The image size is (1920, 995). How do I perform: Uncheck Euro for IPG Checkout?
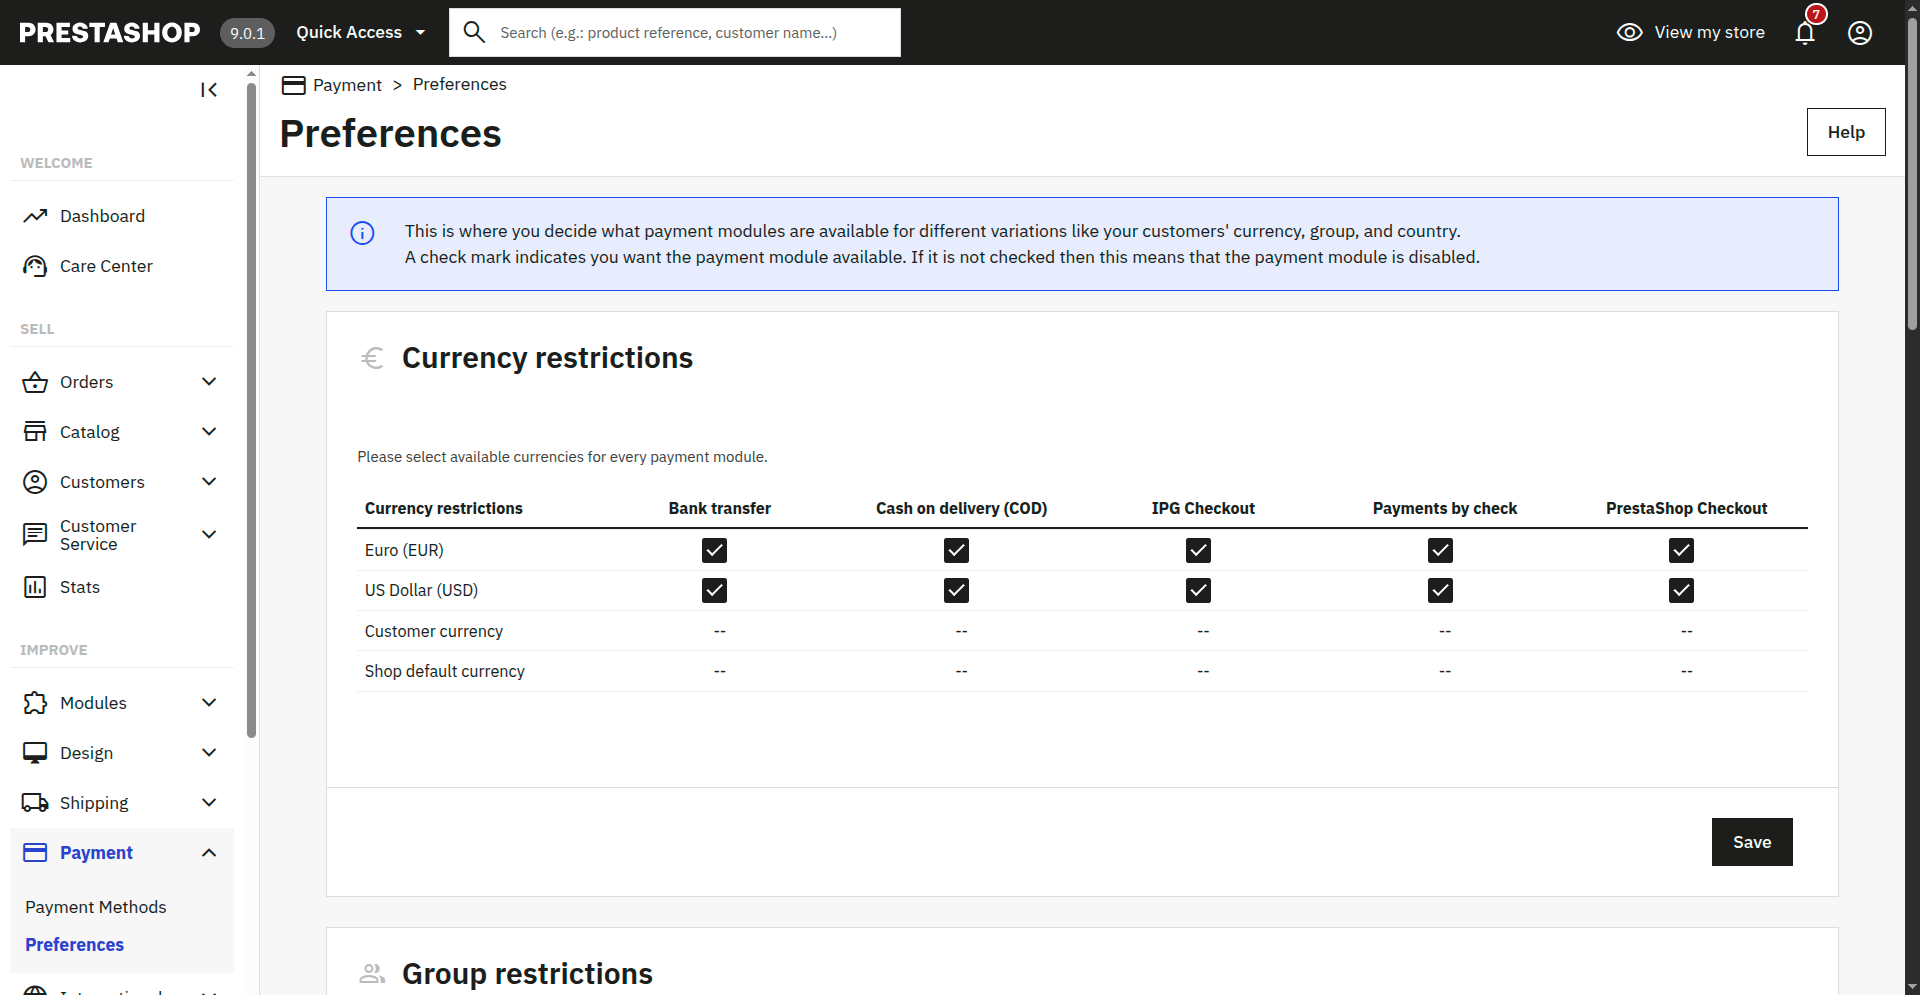click(x=1198, y=550)
